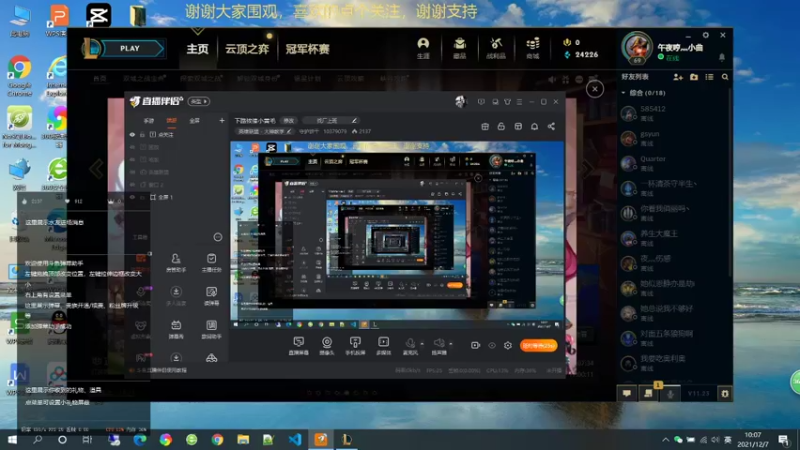The image size is (800, 450).
Task: Switch to the 云顶之弈 tab in League client
Action: (247, 49)
